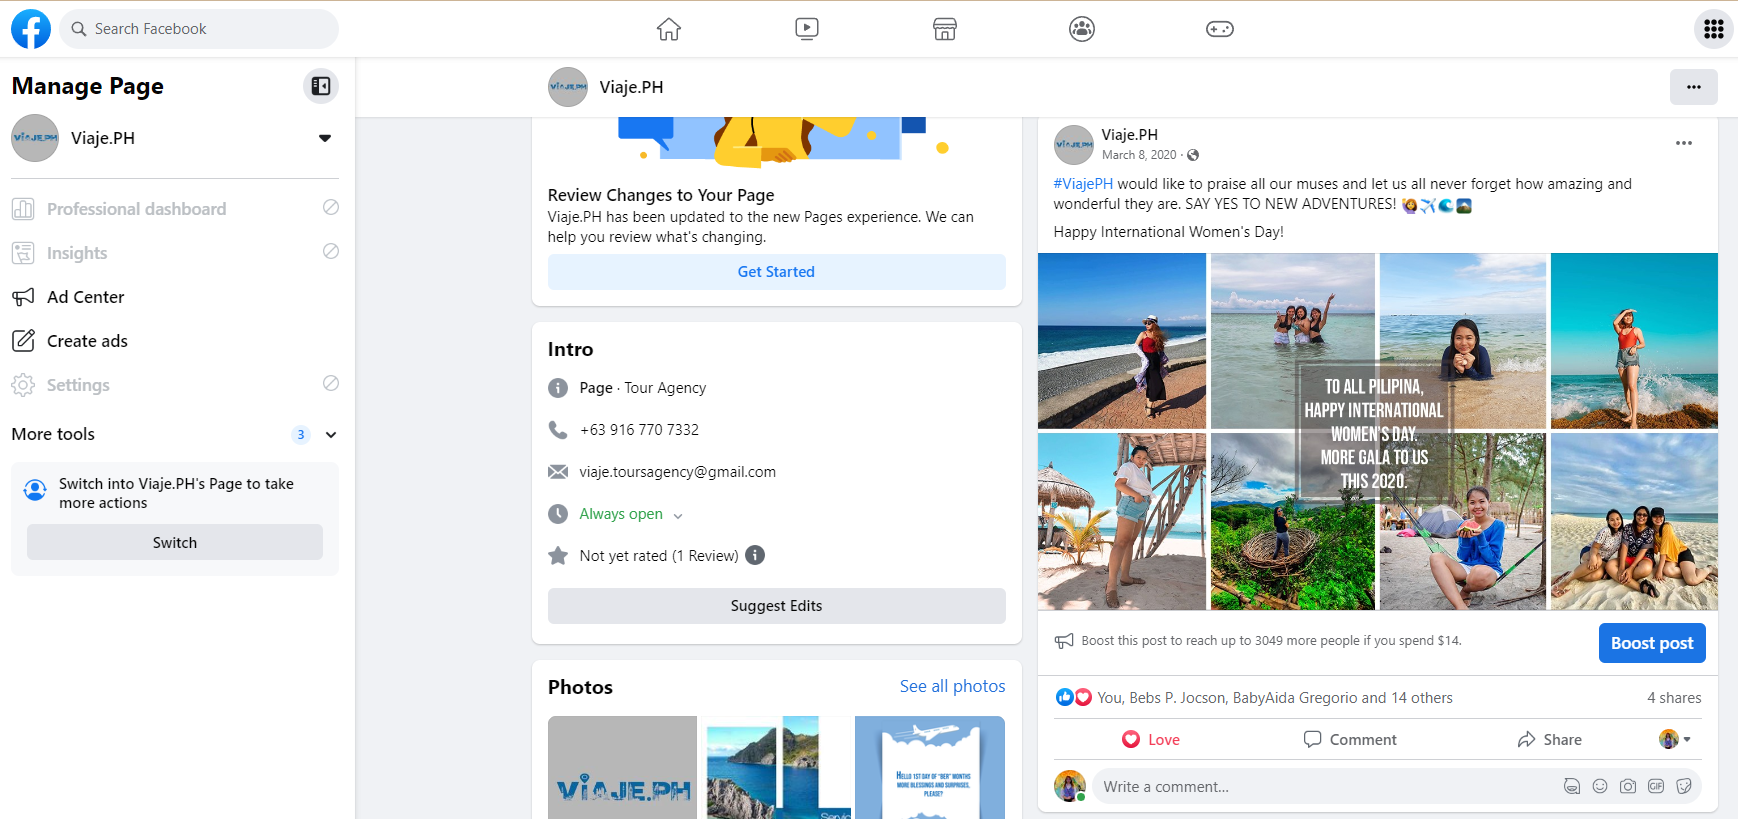
Task: Open the GIF icon in comment box
Action: coord(1656,786)
